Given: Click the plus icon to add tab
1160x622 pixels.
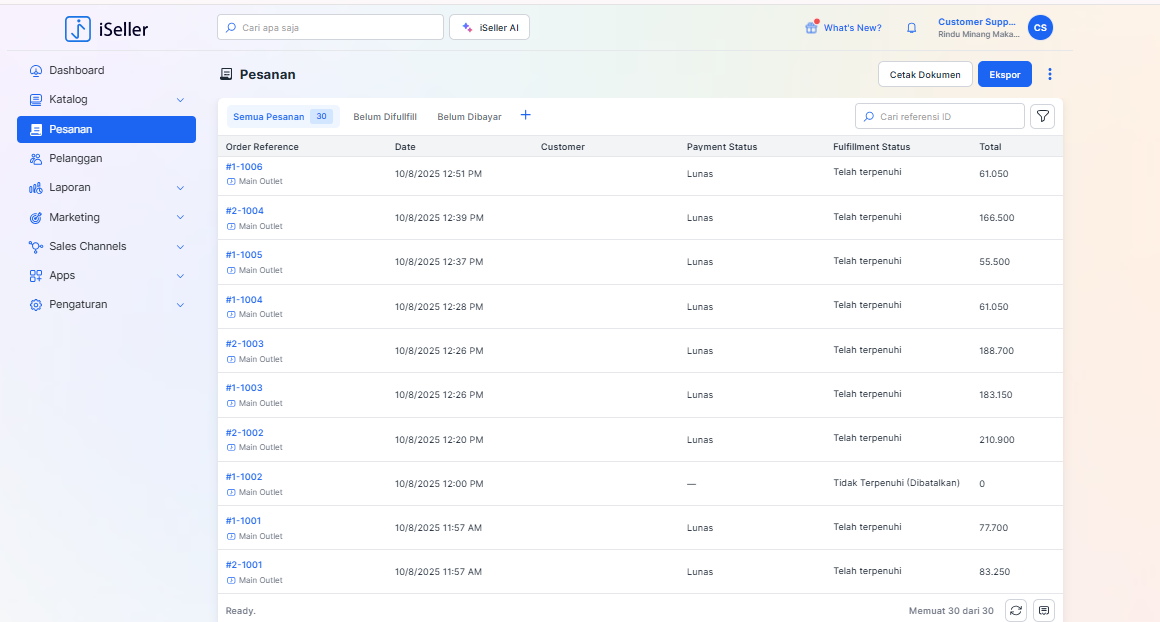Looking at the screenshot, I should tap(525, 116).
